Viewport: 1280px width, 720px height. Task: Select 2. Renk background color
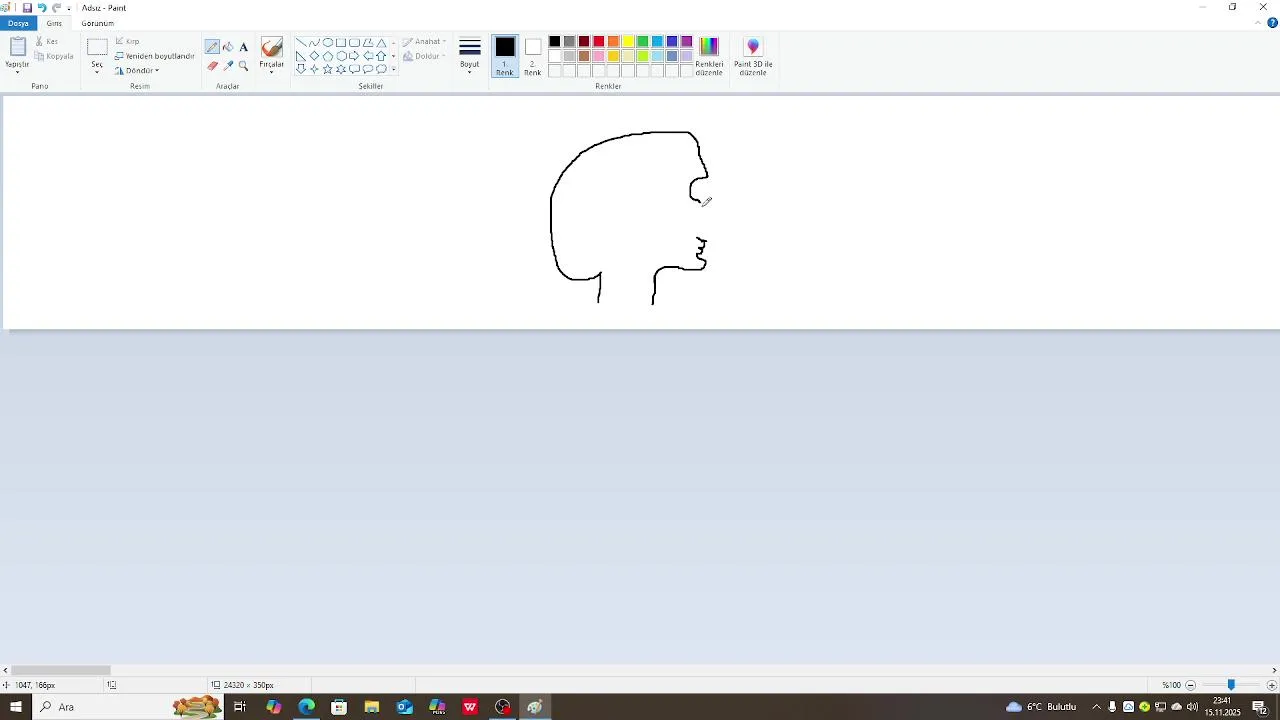[533, 57]
